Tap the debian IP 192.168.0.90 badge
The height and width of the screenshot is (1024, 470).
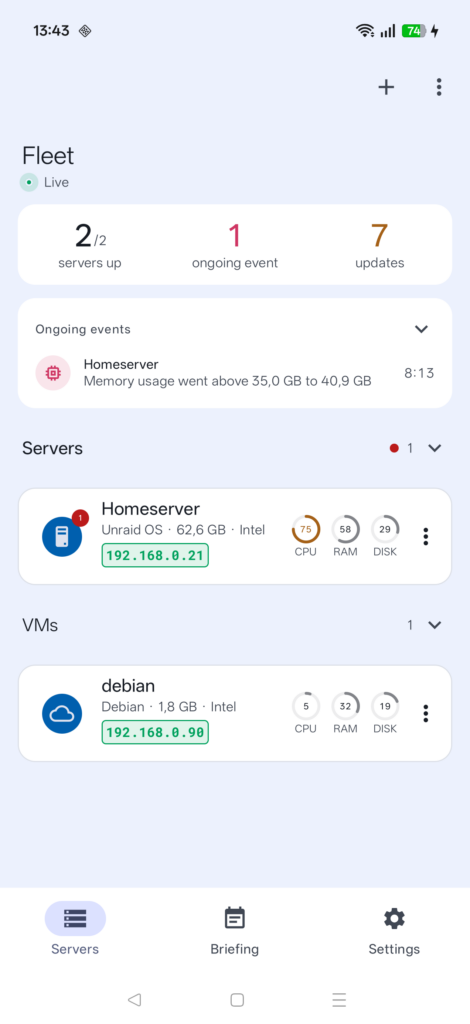(155, 733)
